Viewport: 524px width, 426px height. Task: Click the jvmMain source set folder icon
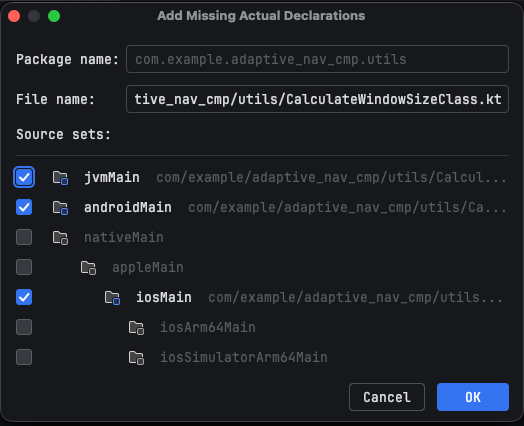(60, 177)
